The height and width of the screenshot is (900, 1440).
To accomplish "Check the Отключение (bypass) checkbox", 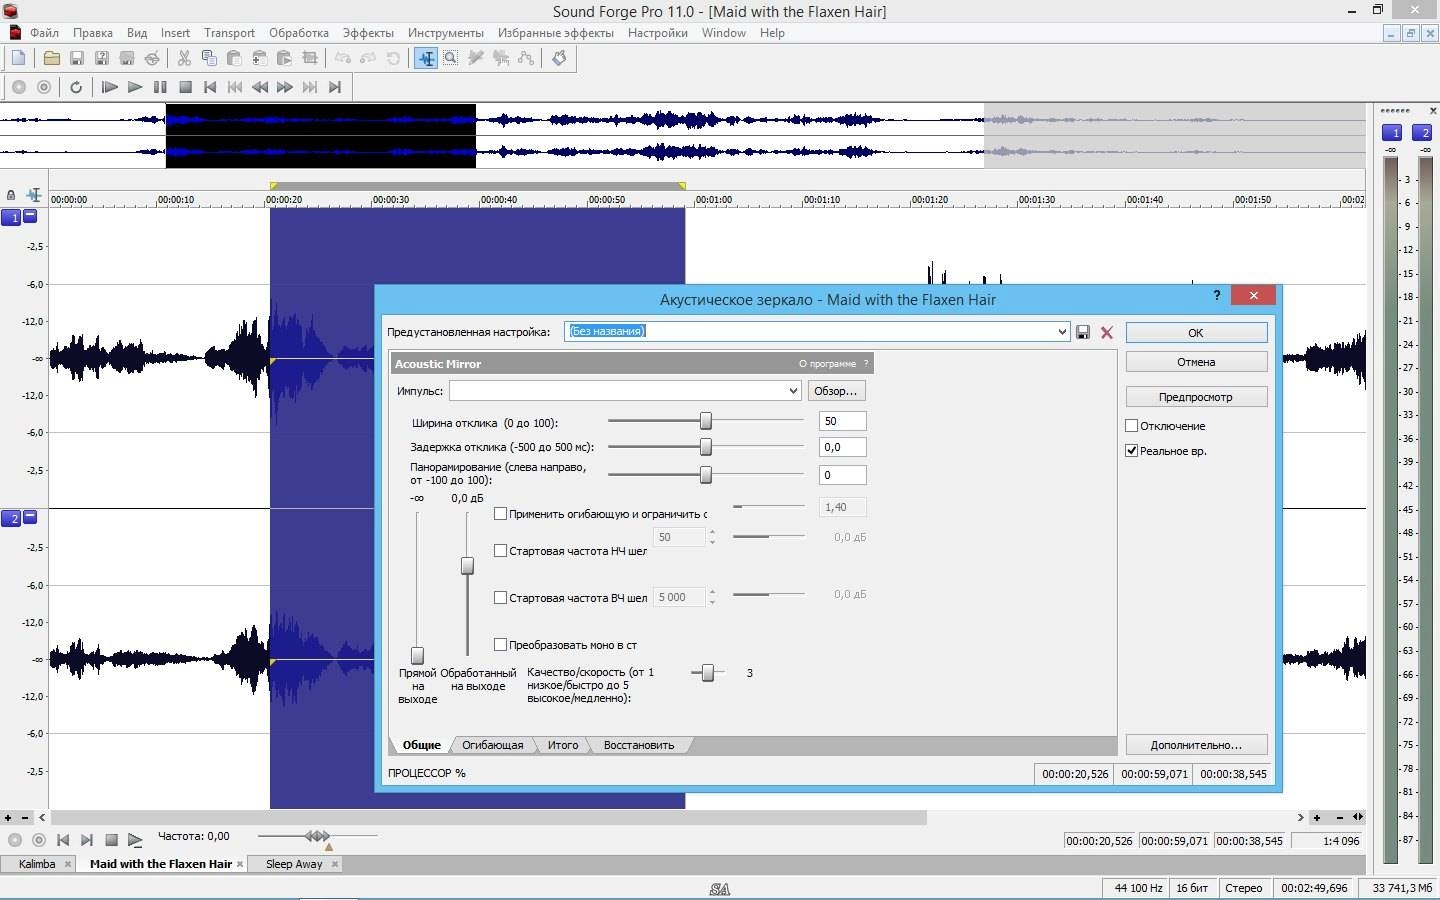I will point(1132,425).
